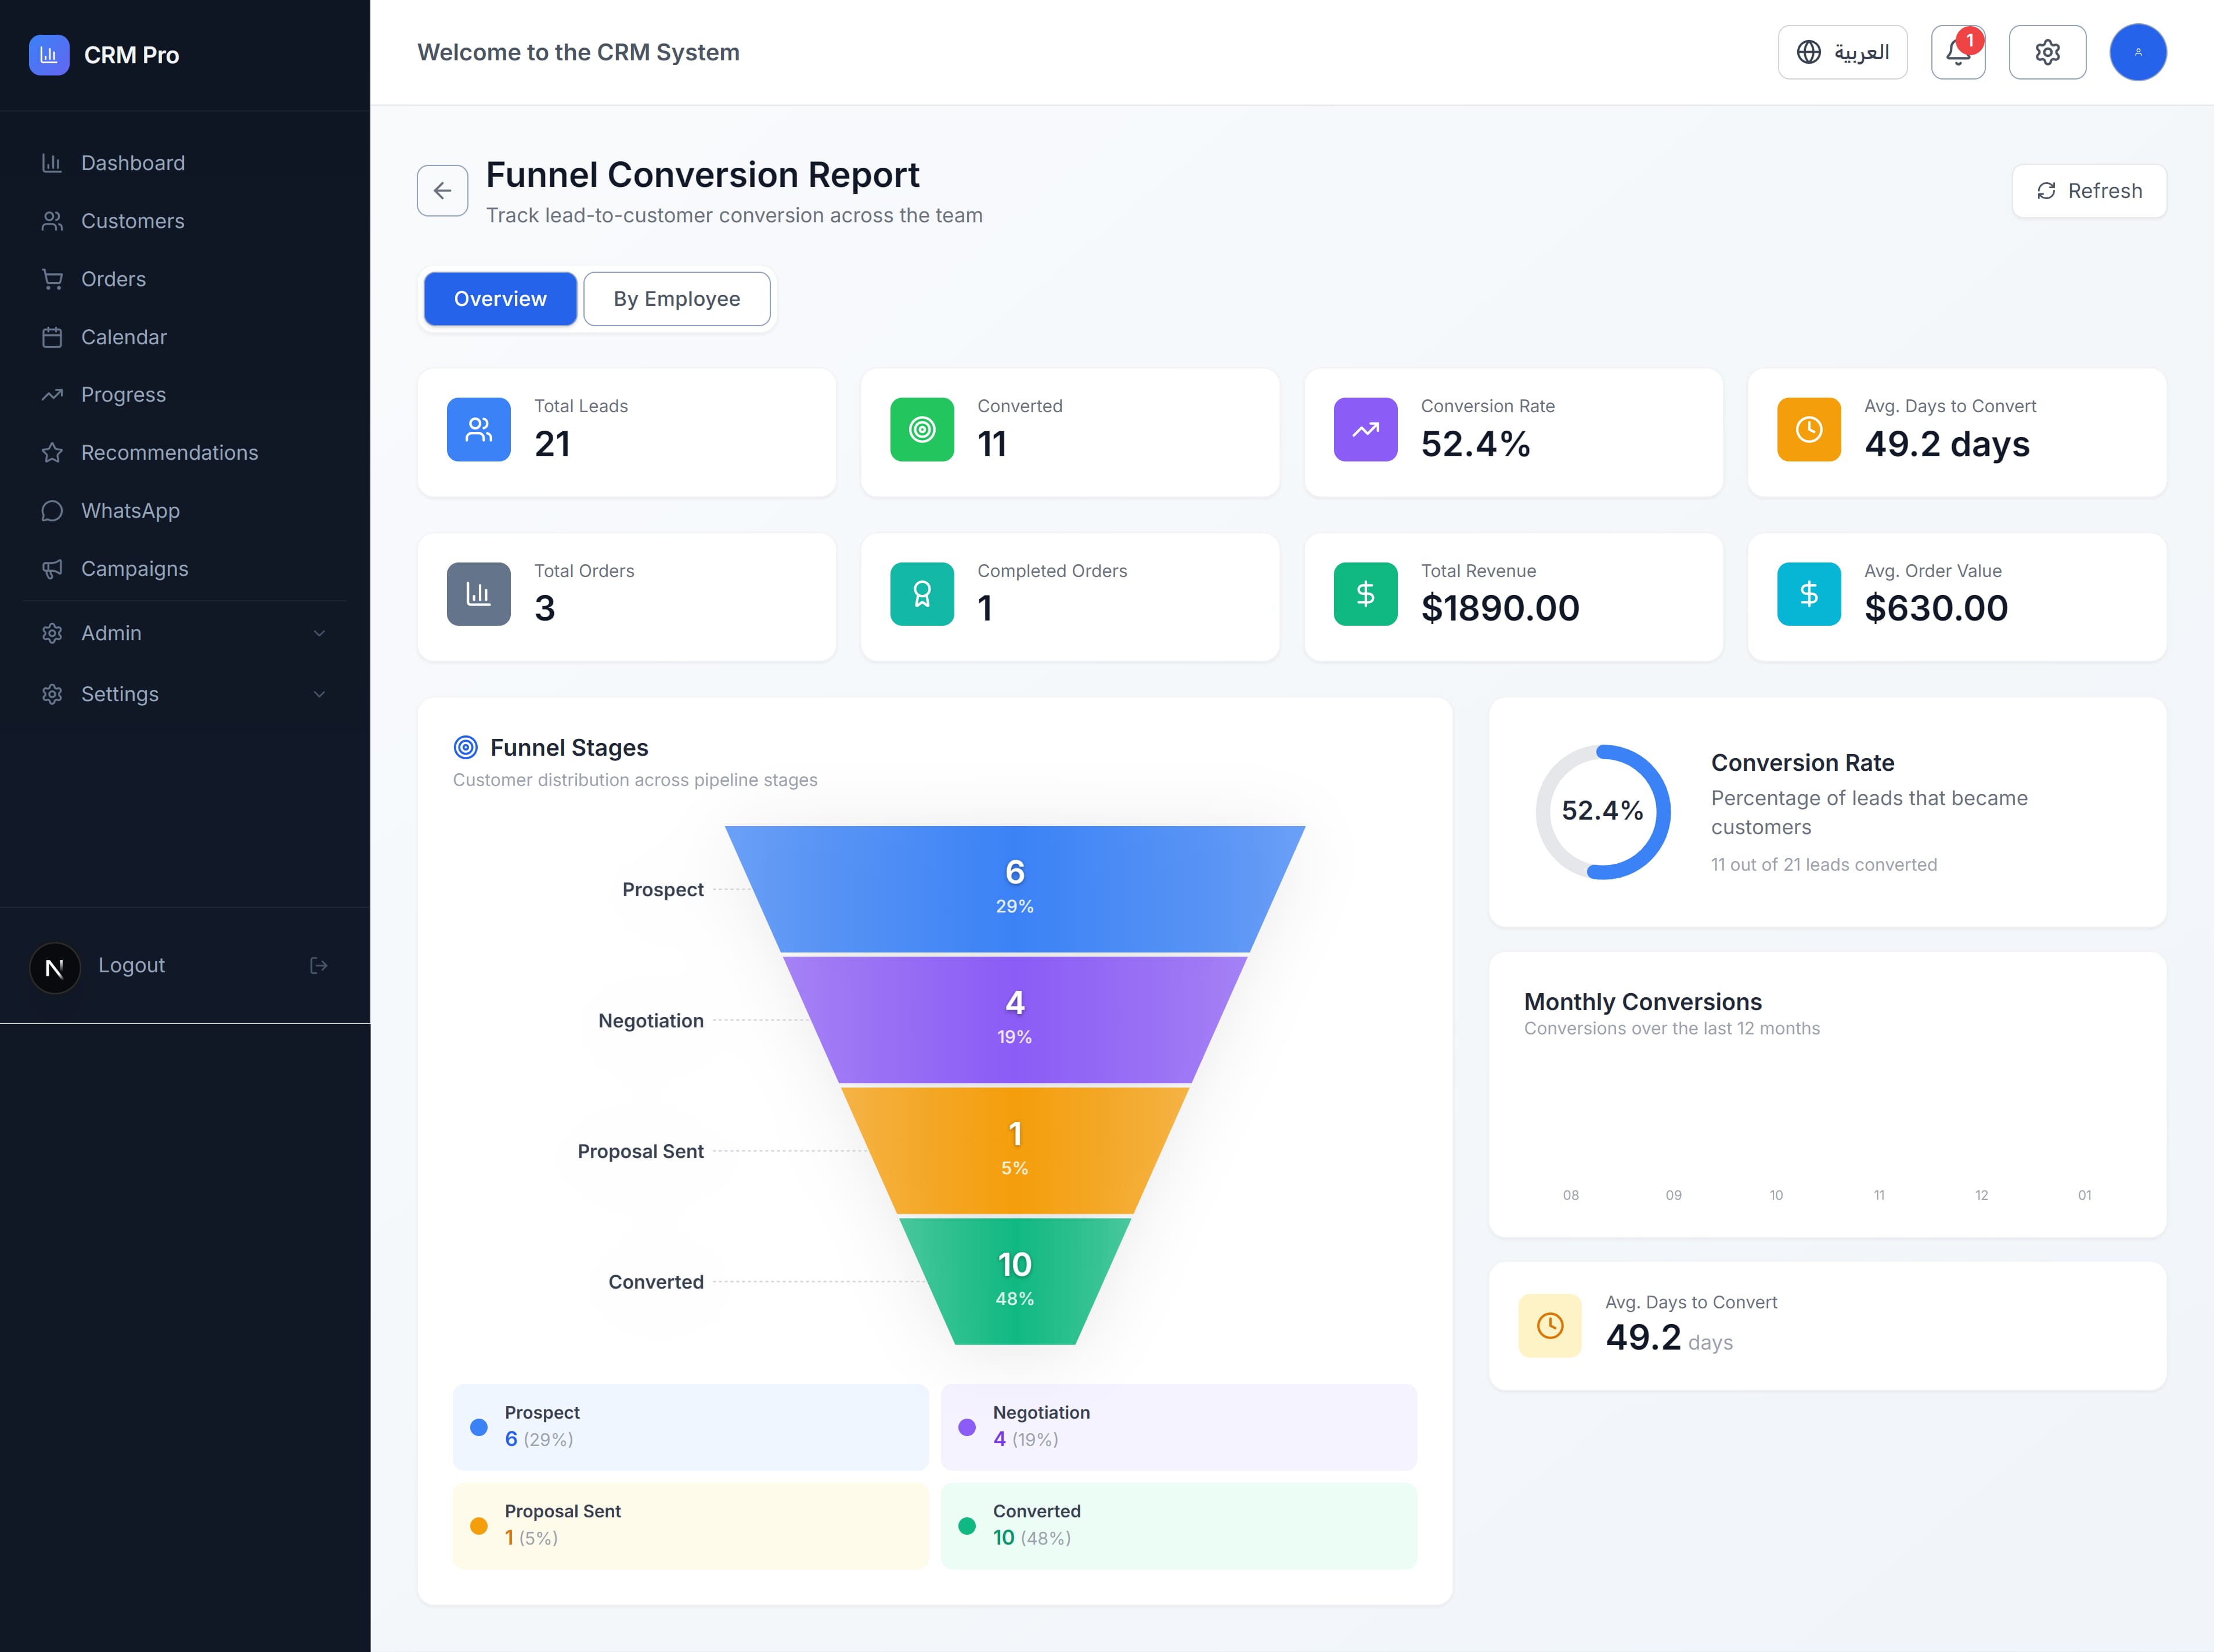Click the Avg. Order Value dollar icon
Screen dimensions: 2214x1652
coord(1809,594)
